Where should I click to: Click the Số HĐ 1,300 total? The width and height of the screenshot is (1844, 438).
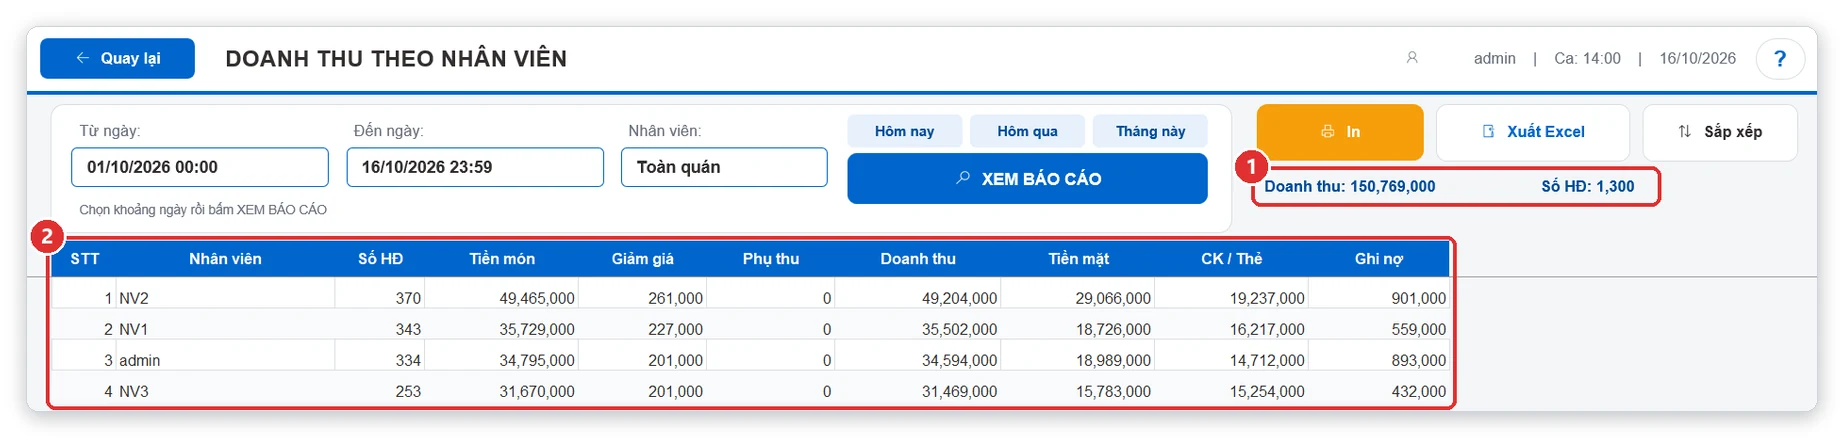pos(1587,186)
